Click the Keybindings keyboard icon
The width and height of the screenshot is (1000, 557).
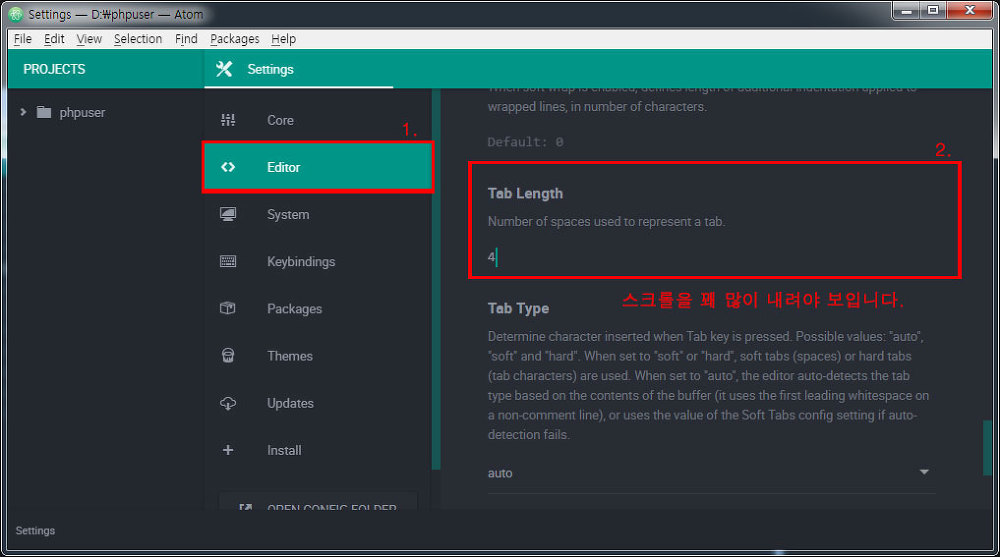228,262
